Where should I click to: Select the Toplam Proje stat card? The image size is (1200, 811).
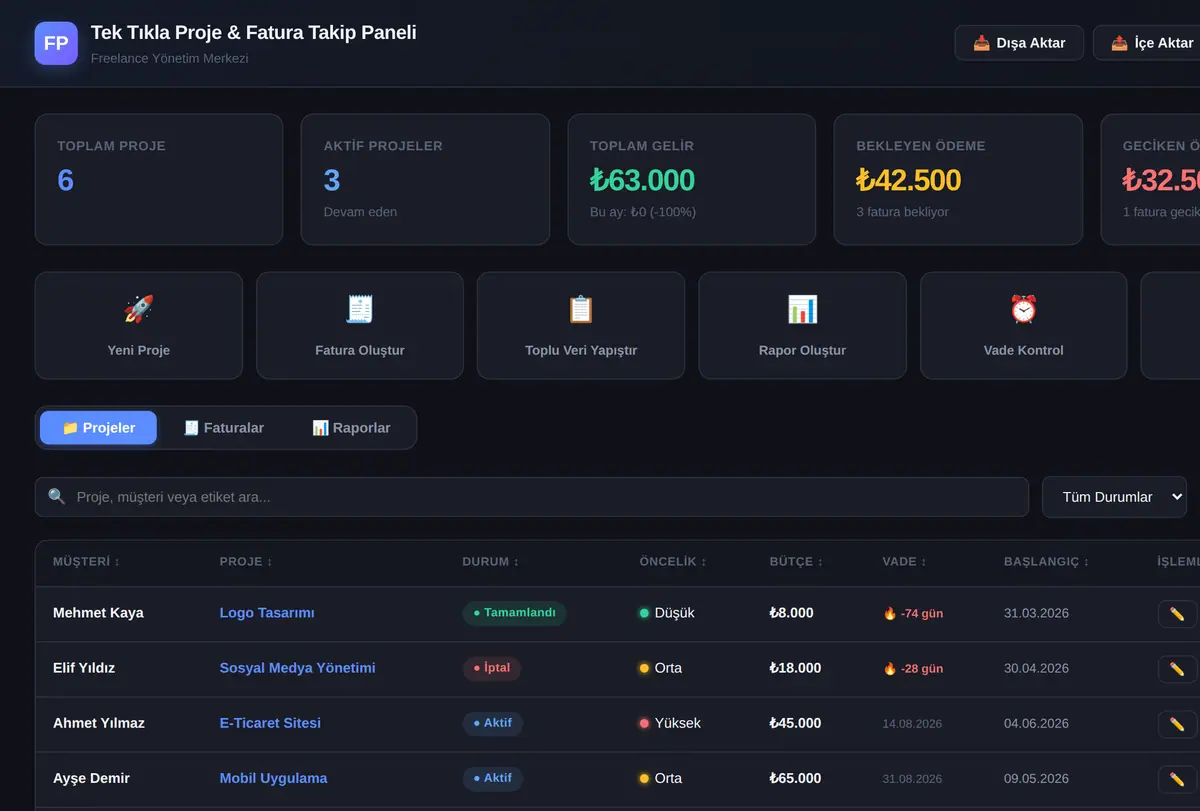click(159, 179)
